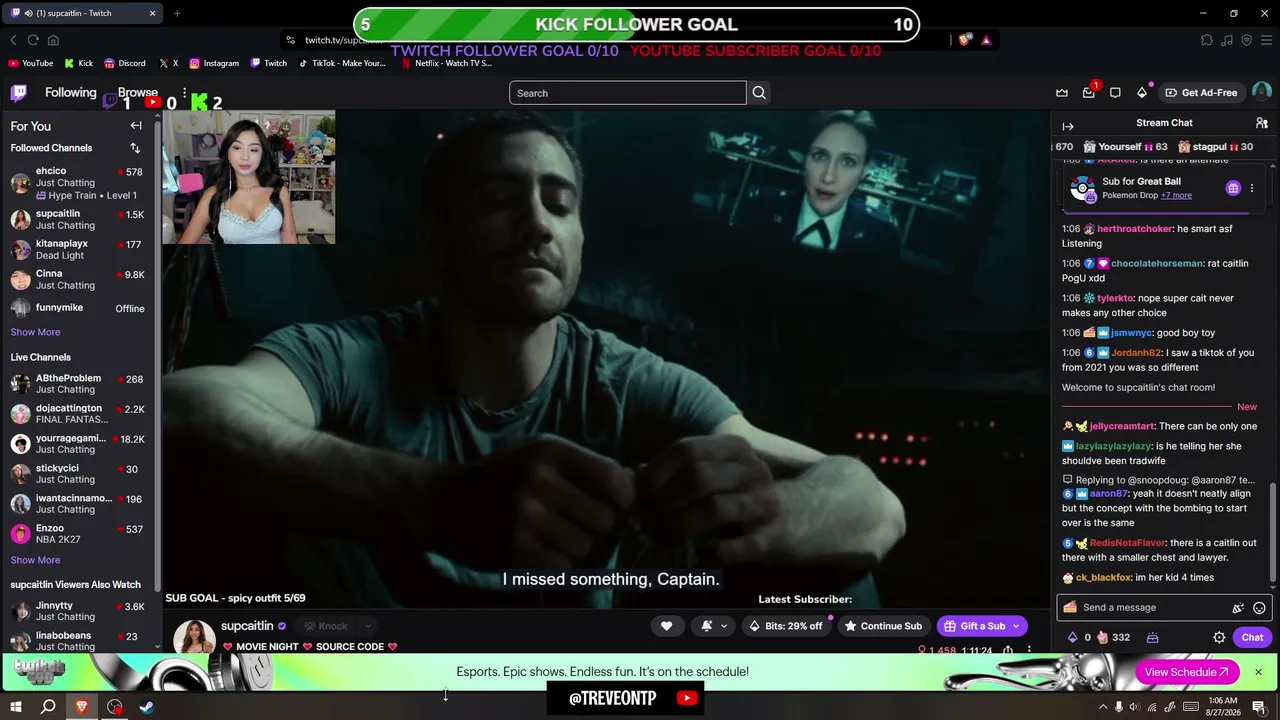Viewport: 1280px width, 720px height.
Task: Open the emote picker in chat
Action: (x=1259, y=608)
